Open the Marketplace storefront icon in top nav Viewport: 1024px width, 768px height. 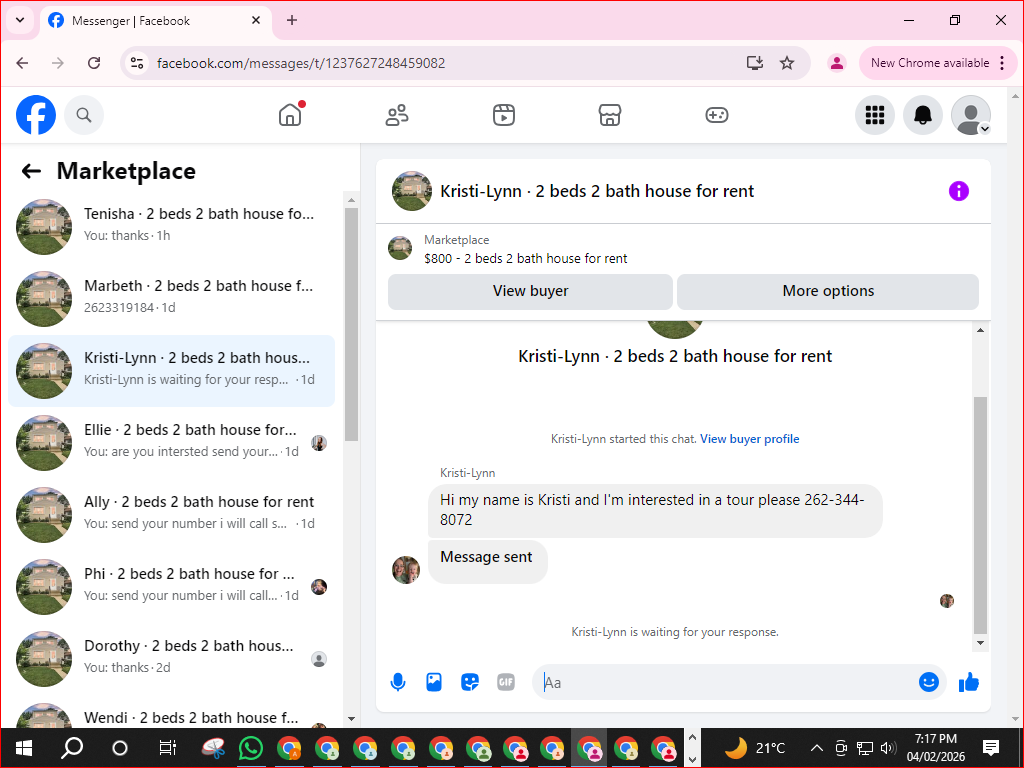point(610,115)
